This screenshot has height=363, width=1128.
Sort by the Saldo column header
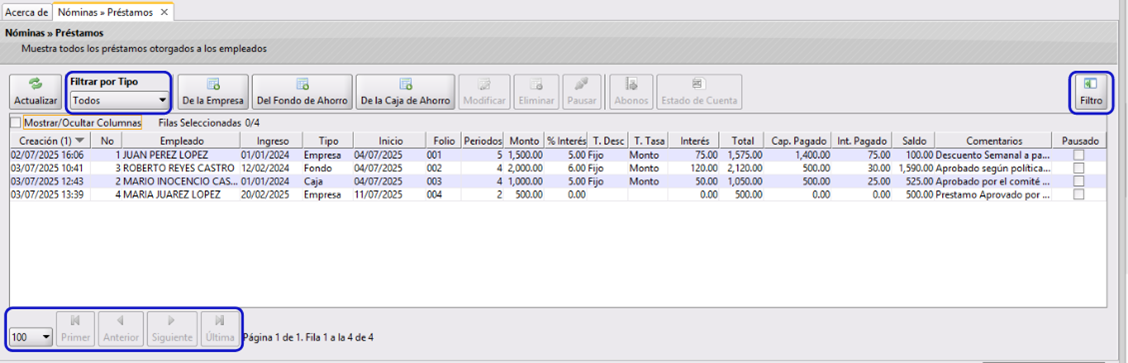pyautogui.click(x=914, y=141)
